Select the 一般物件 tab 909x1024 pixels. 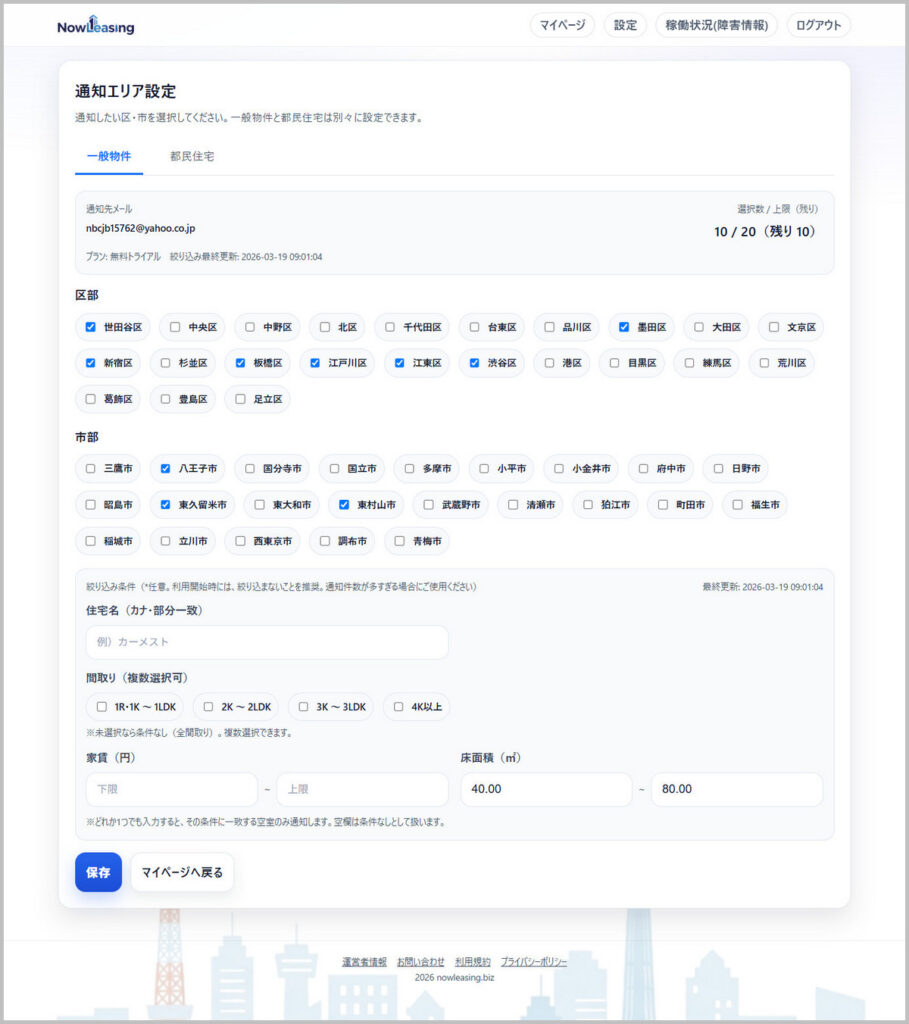click(109, 156)
